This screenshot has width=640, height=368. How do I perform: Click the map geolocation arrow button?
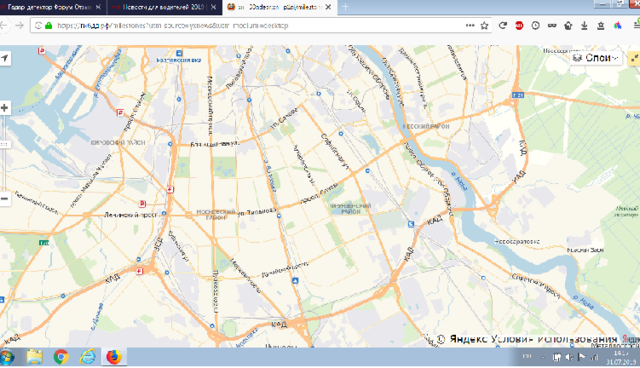(4, 58)
